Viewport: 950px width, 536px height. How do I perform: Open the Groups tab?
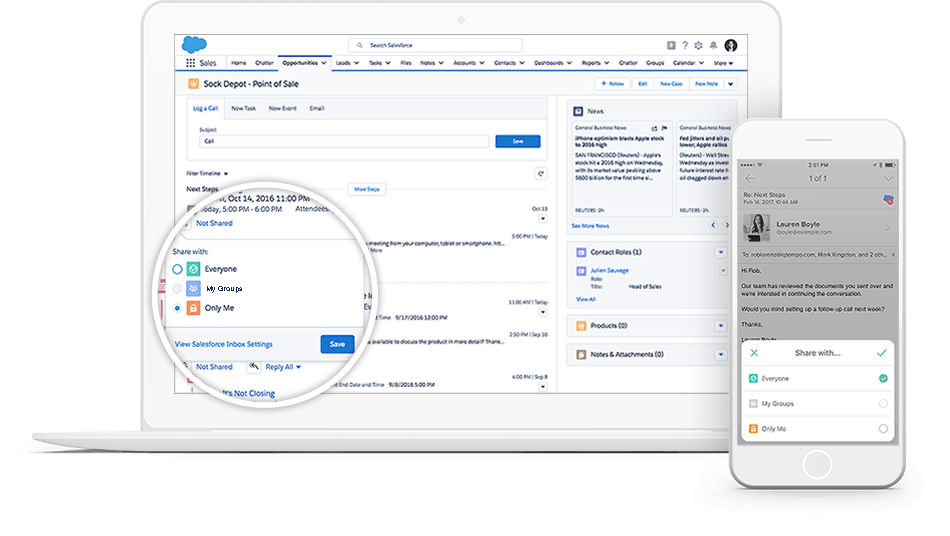point(655,63)
